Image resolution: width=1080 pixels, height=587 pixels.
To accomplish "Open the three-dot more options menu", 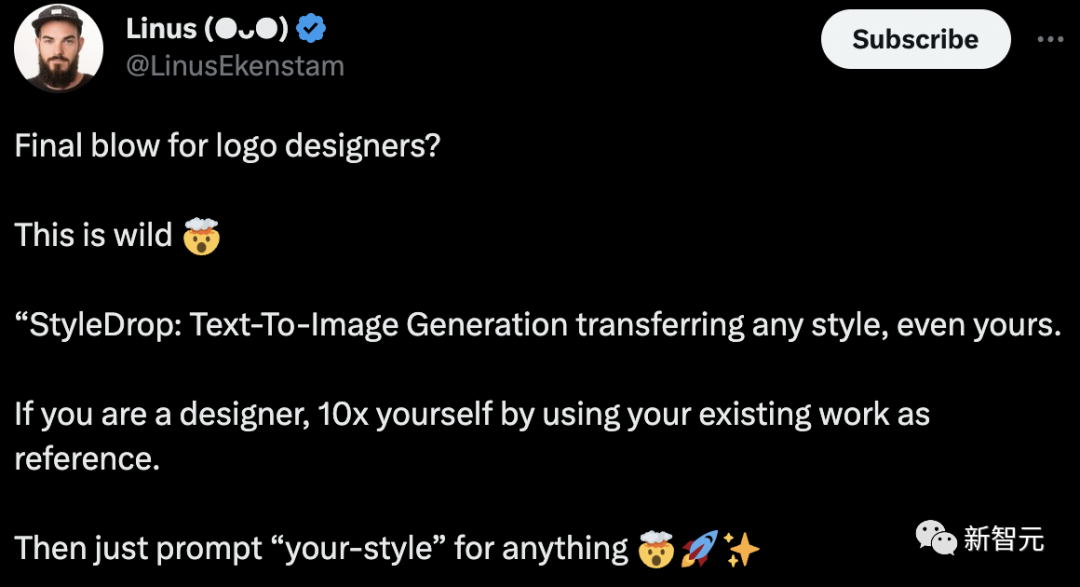I will click(1050, 40).
